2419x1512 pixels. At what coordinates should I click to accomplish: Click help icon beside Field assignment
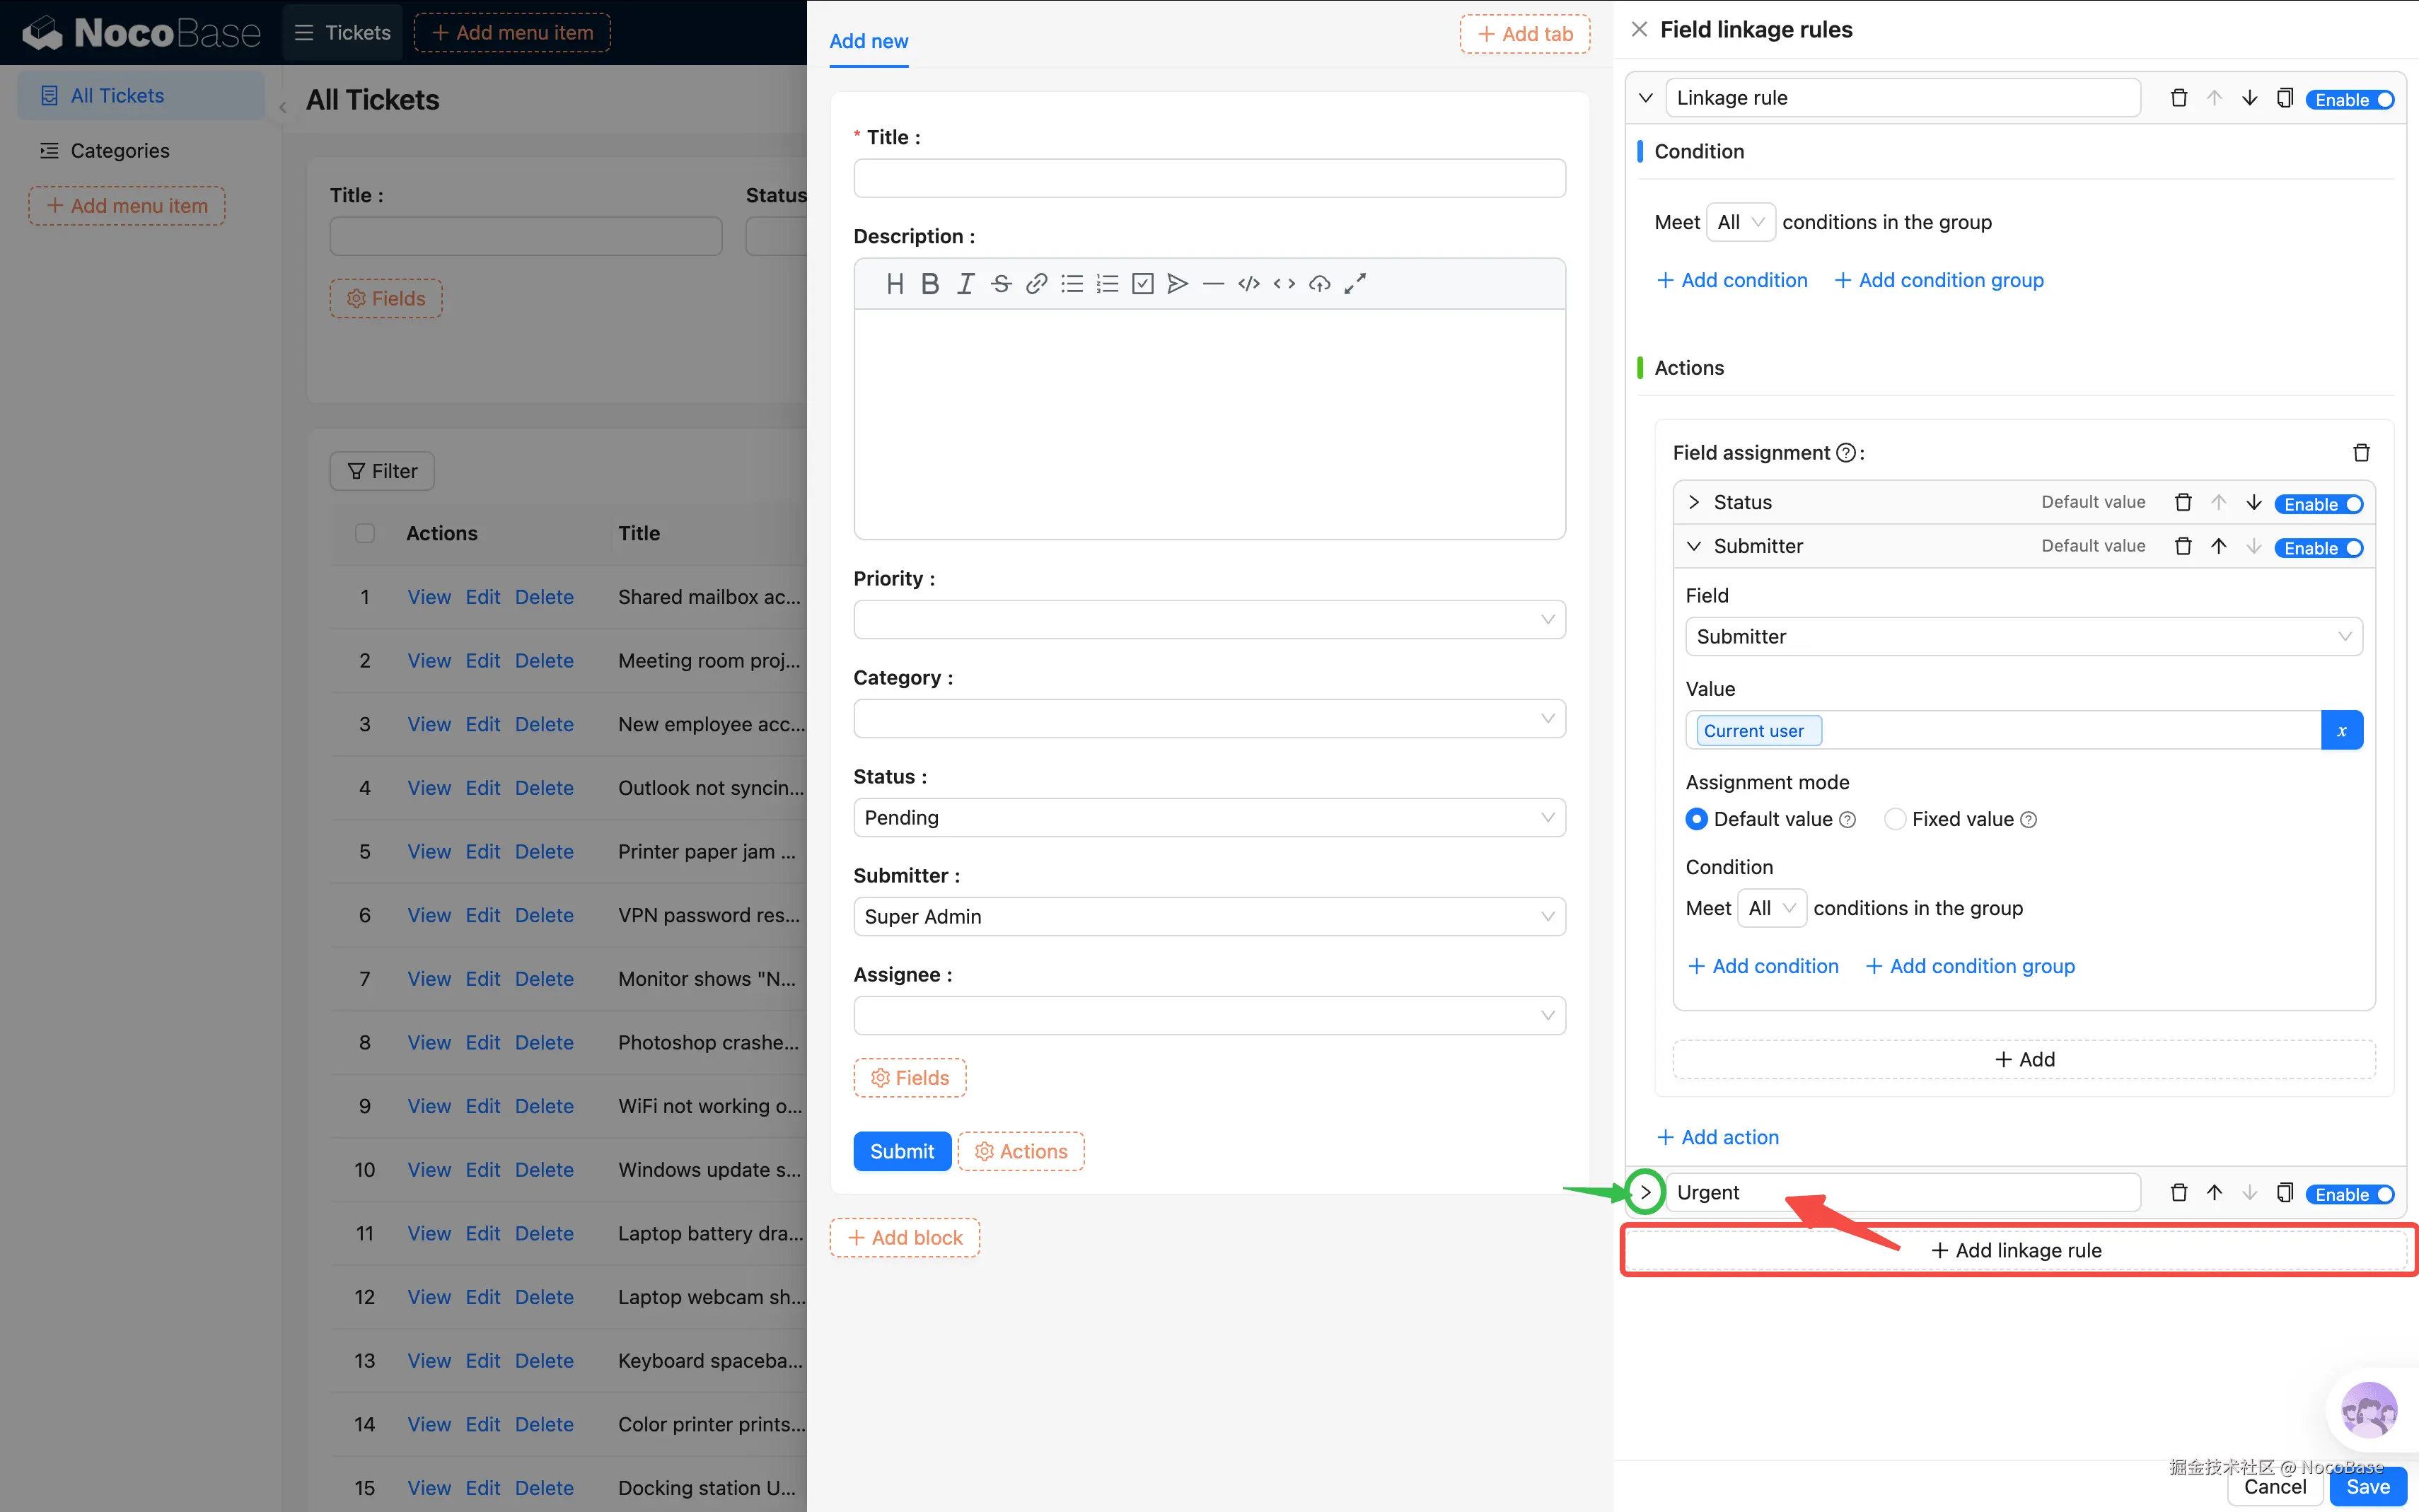pos(1847,453)
